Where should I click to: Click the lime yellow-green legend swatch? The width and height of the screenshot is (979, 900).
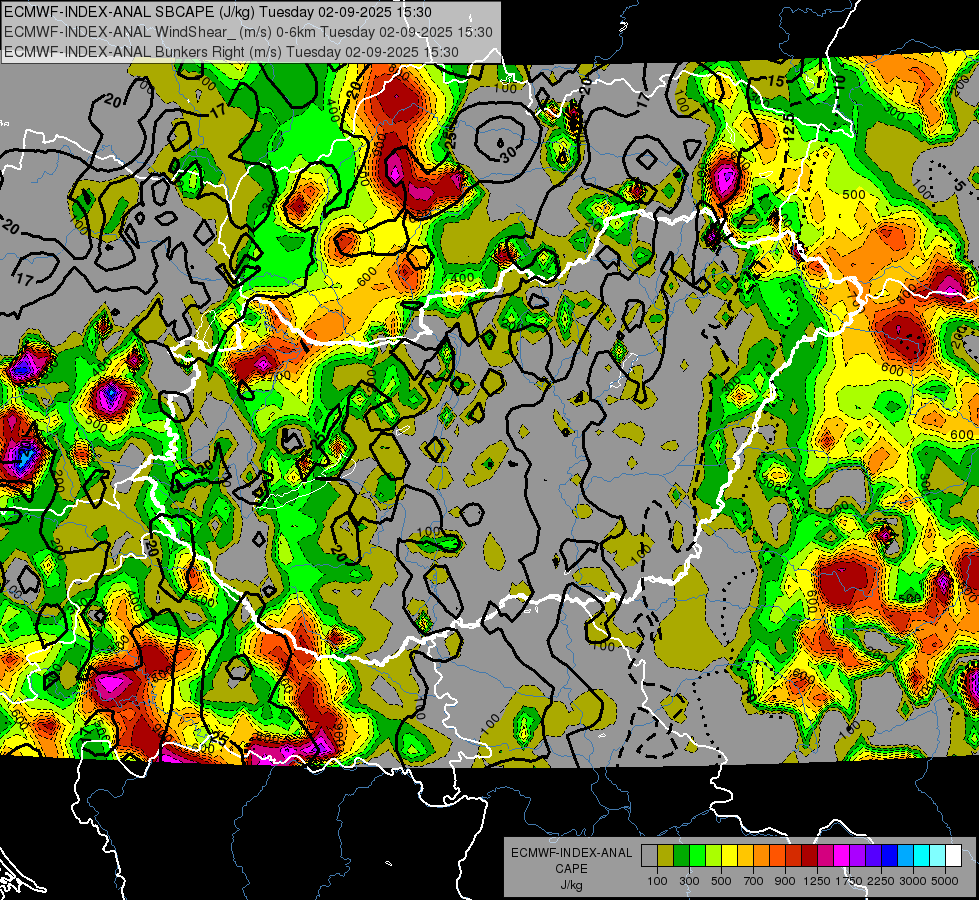tap(713, 855)
